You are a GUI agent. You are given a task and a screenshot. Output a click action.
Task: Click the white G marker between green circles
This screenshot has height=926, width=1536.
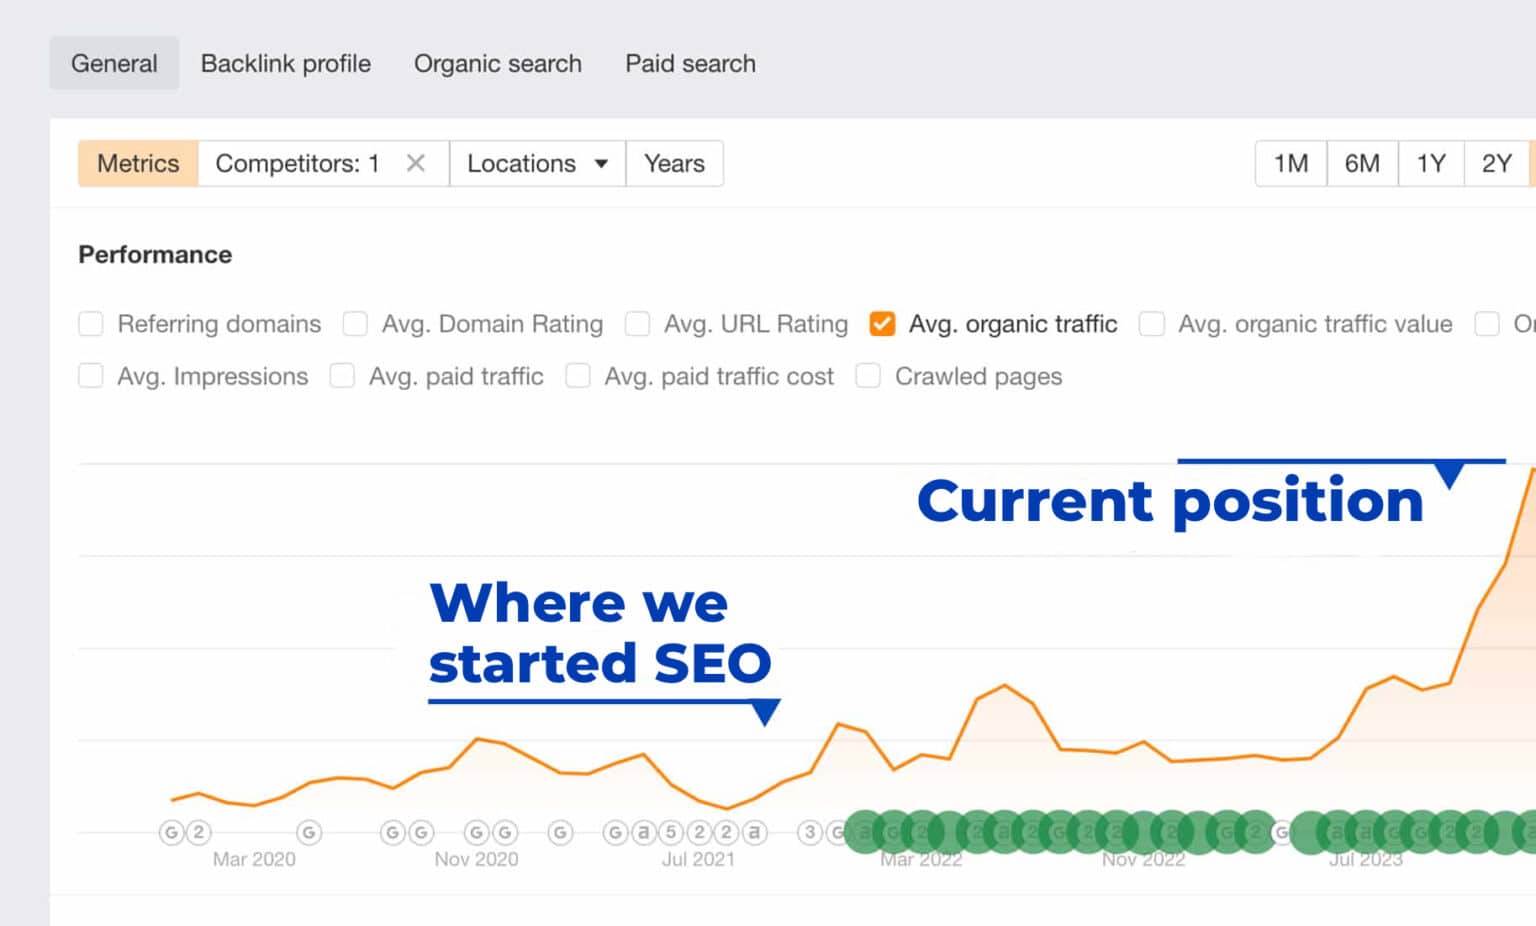(x=1280, y=832)
